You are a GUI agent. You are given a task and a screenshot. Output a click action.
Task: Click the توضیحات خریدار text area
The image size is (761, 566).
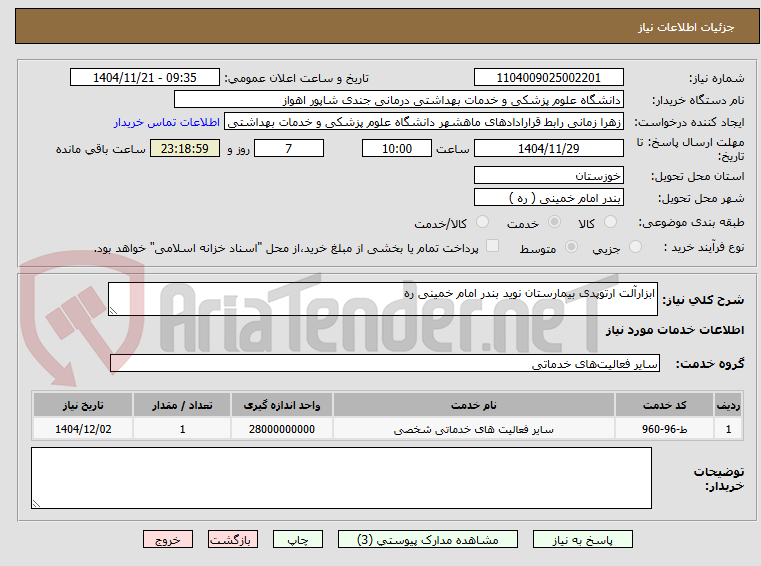click(x=341, y=478)
